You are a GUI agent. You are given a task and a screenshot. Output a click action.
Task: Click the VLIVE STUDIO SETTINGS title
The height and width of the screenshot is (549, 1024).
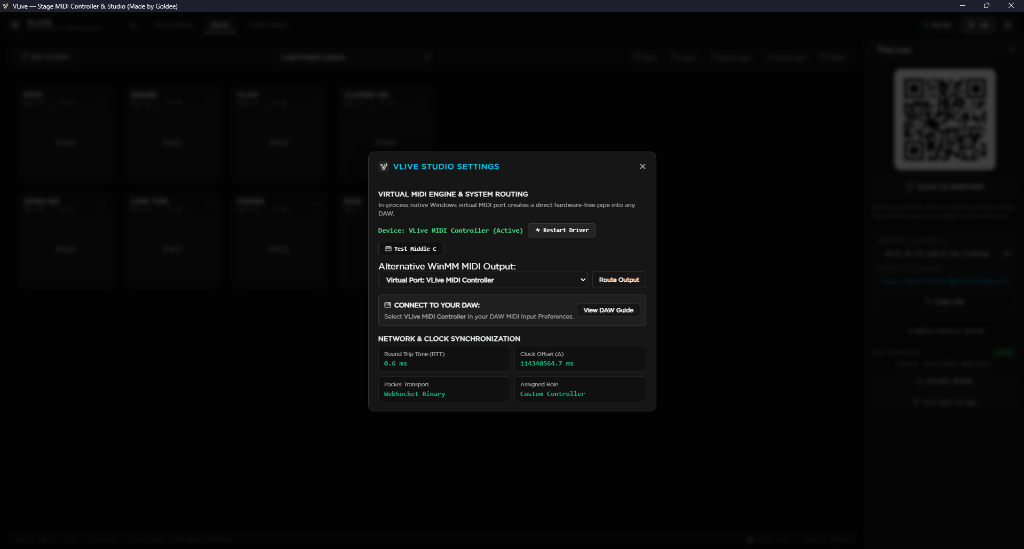point(446,166)
